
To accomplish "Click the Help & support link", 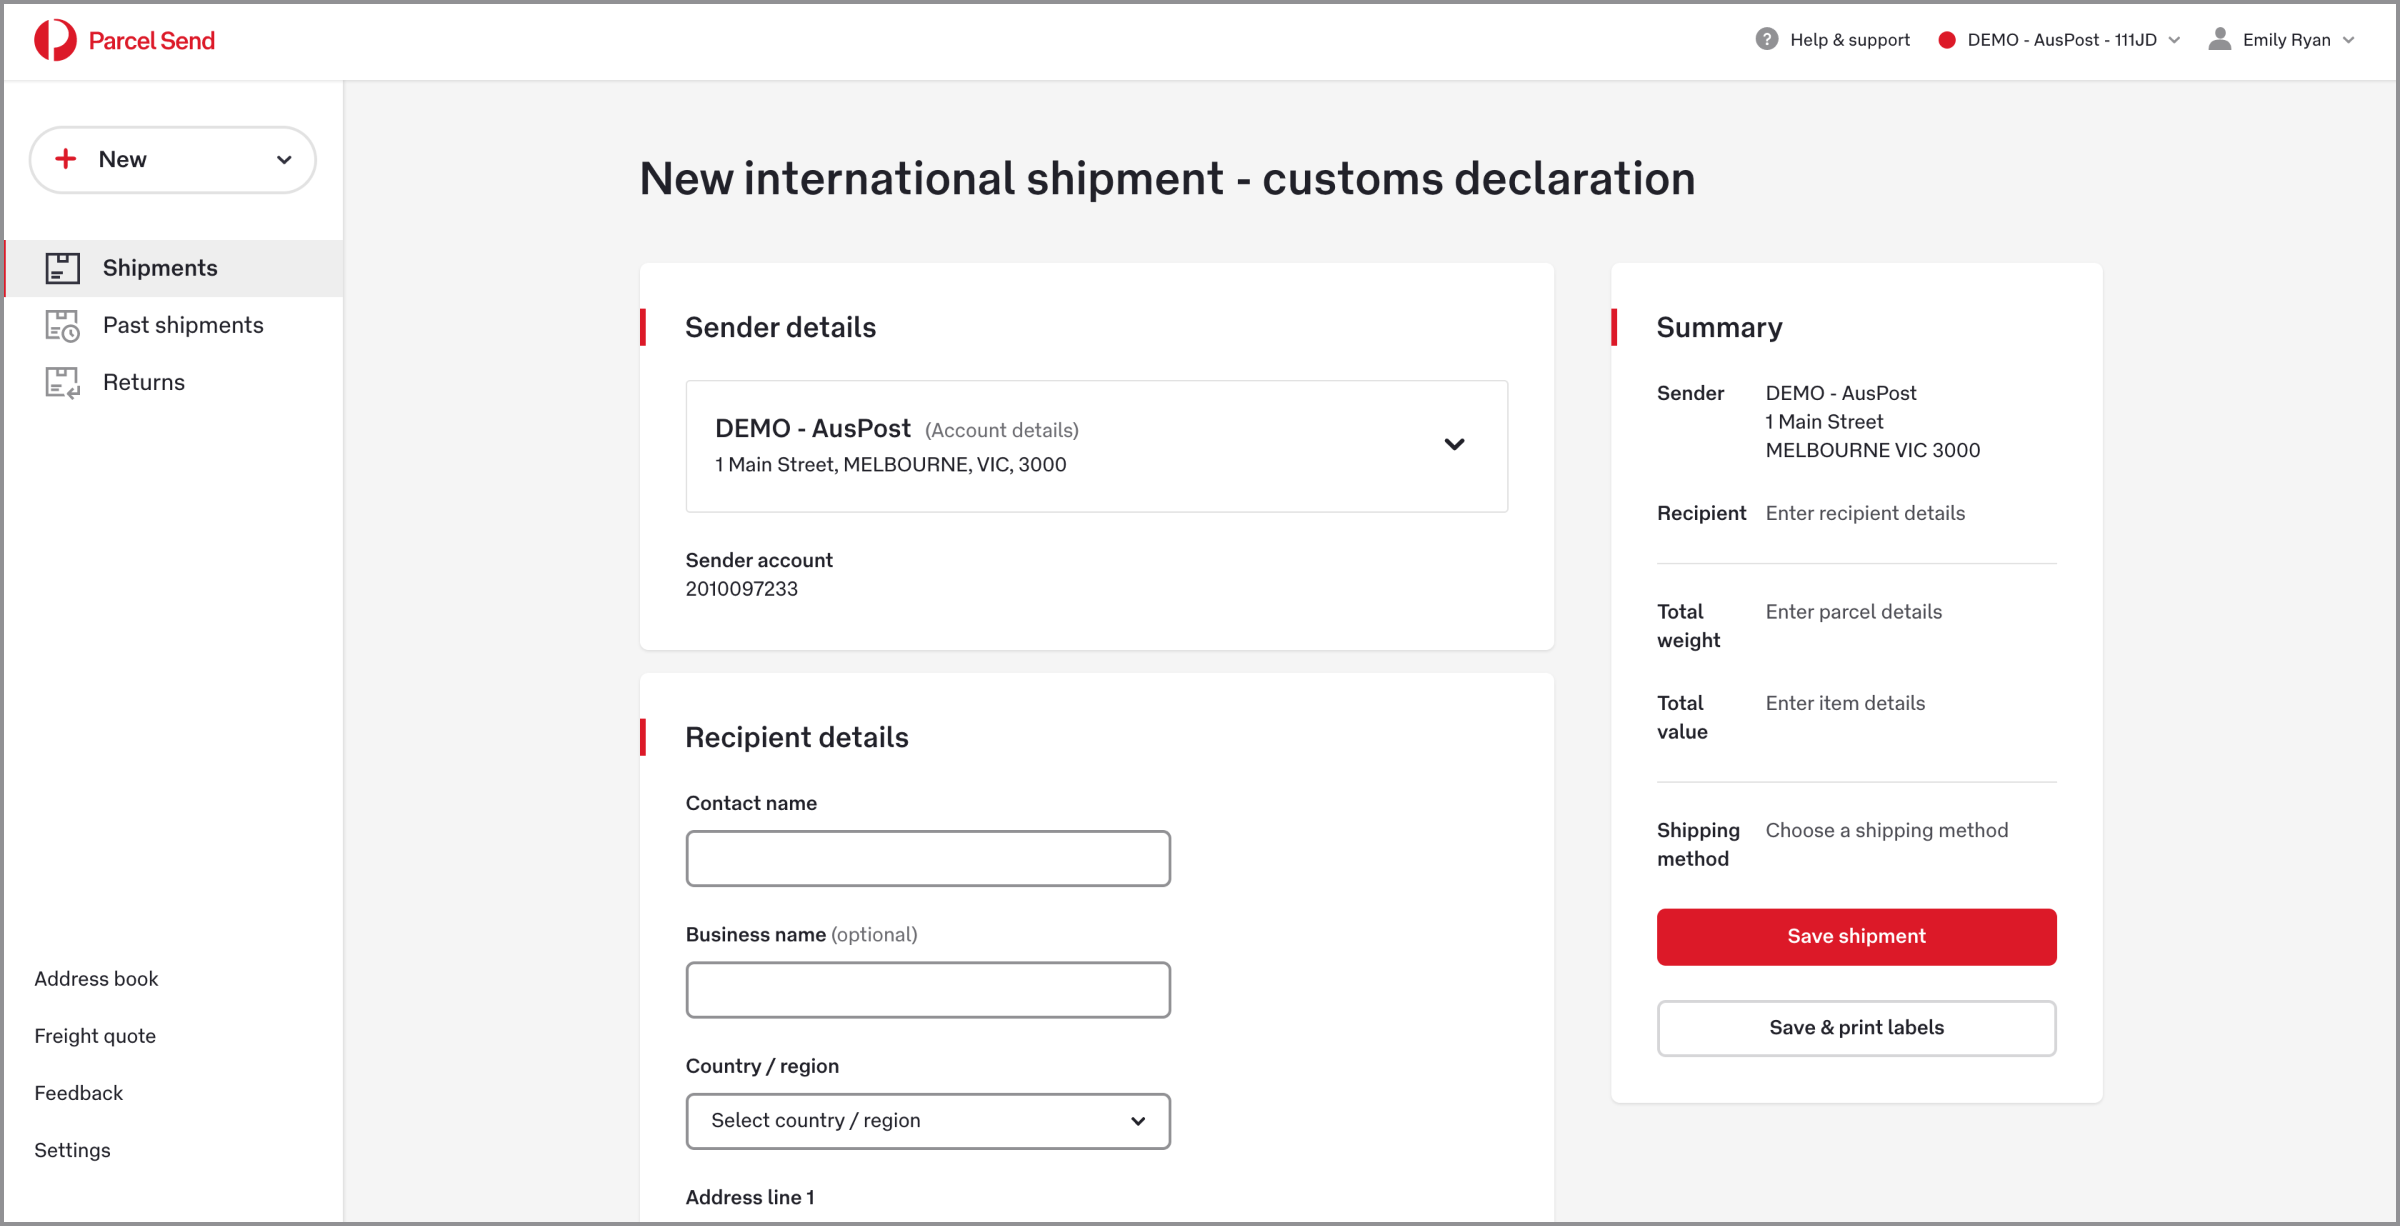I will tap(1849, 40).
